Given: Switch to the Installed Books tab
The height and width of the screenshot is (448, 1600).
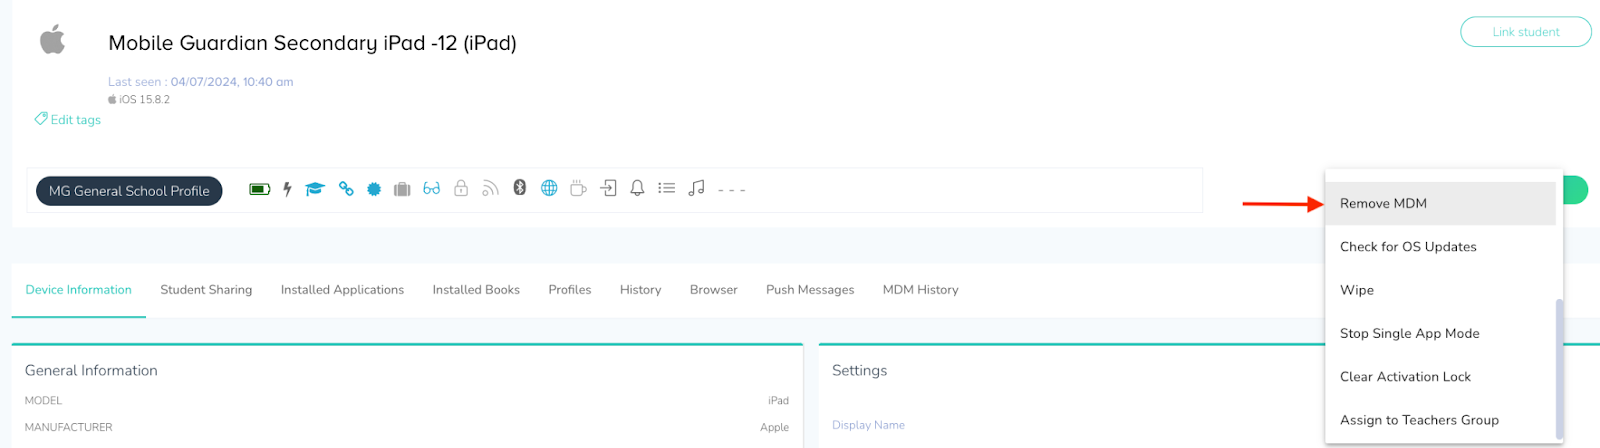Looking at the screenshot, I should (476, 290).
